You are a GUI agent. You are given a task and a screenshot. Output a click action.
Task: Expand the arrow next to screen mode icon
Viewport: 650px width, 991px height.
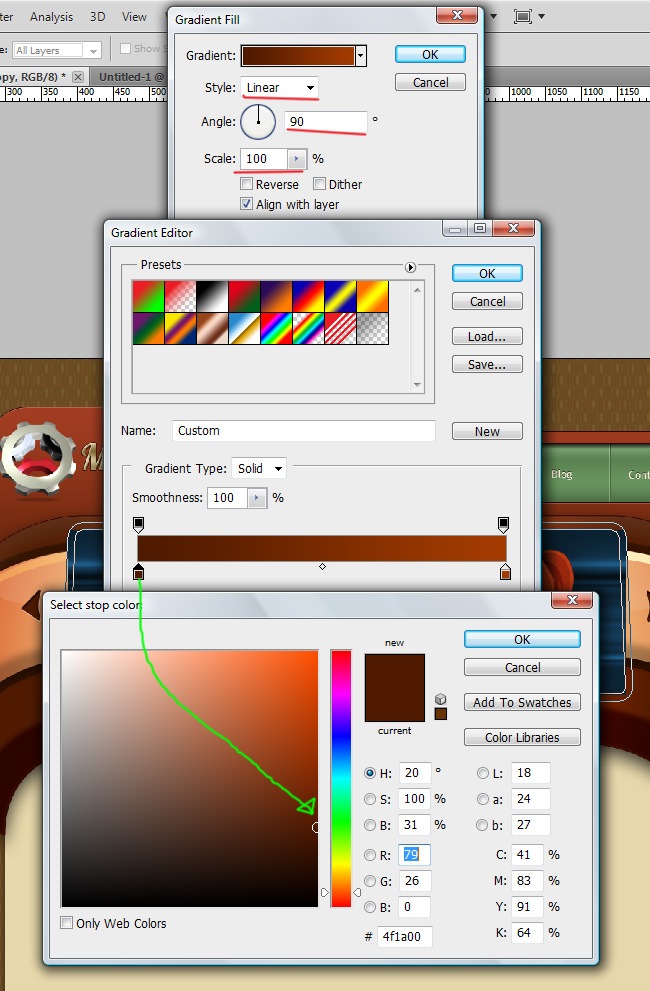542,16
